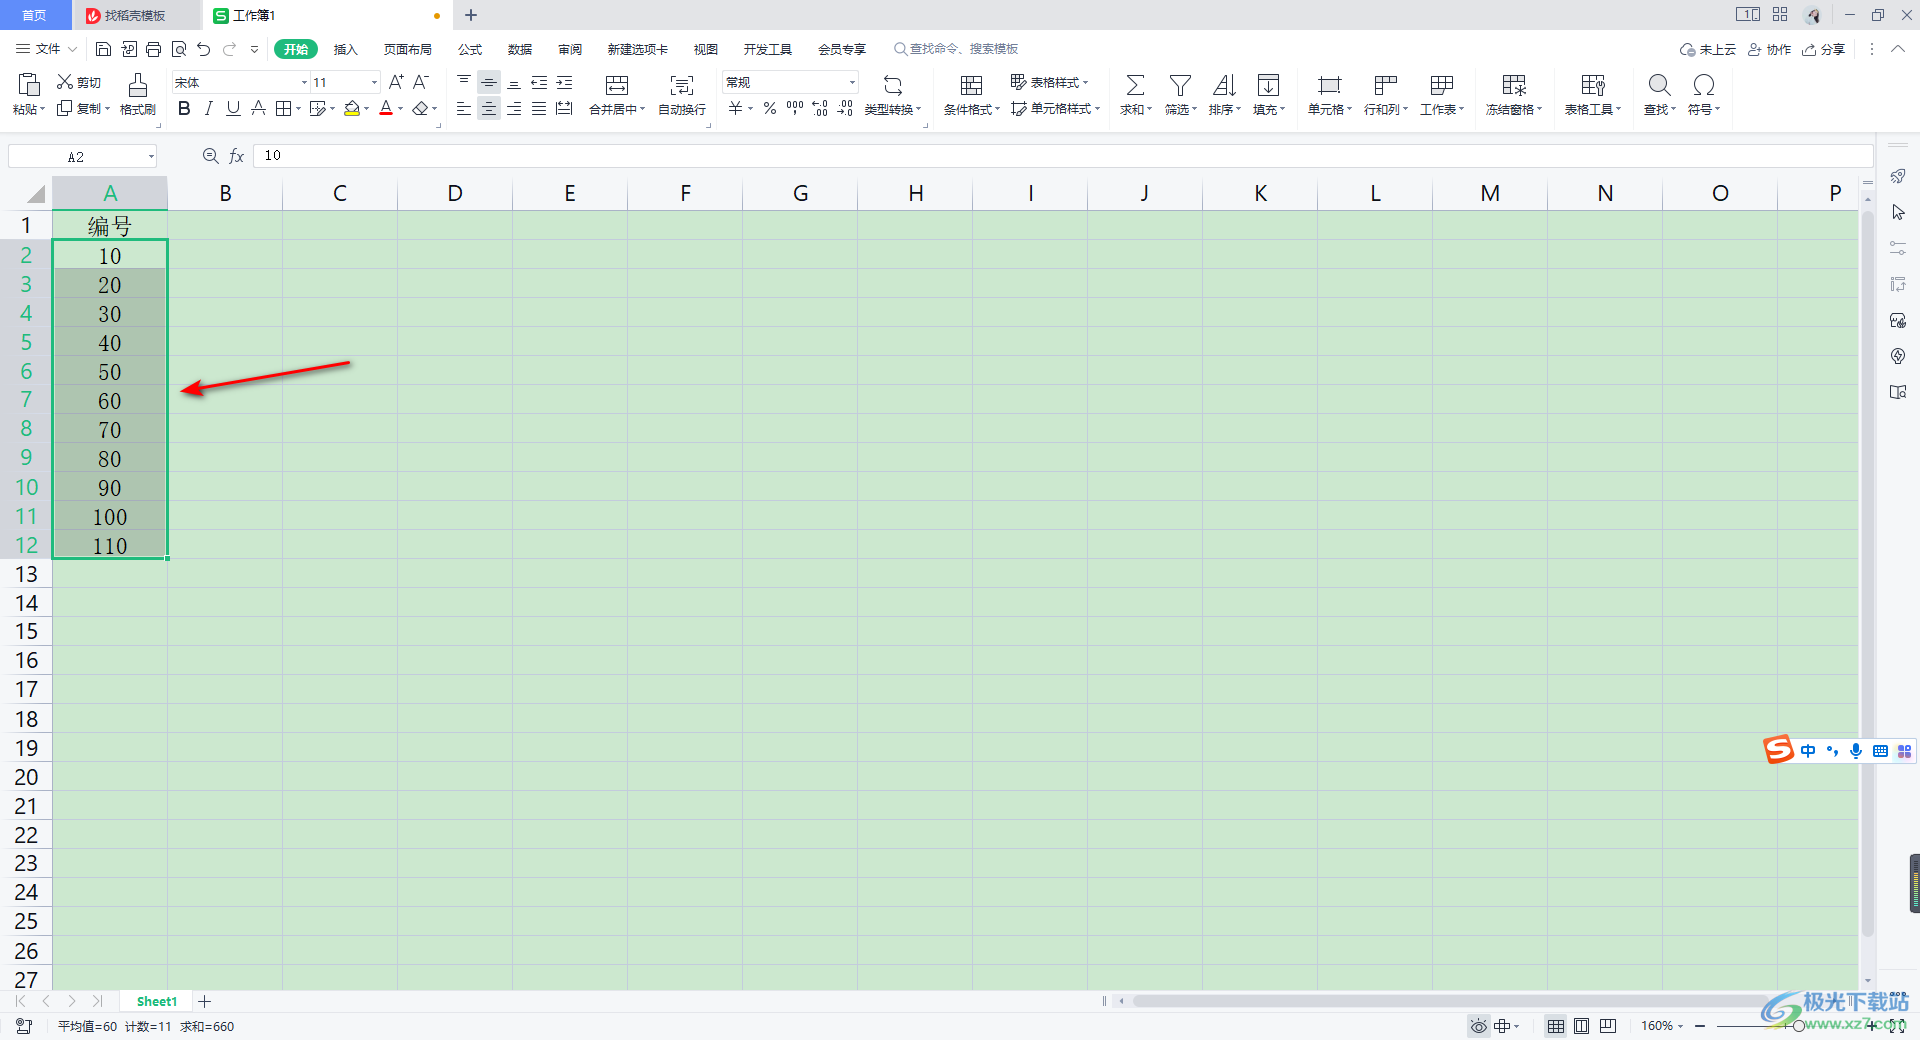This screenshot has width=1920, height=1040.
Task: Toggle left horizontal alignment
Action: [464, 108]
